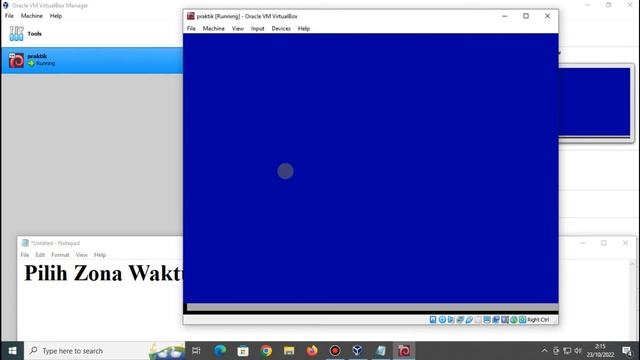Click the USB devices indicator icon
640x360 pixels.
point(469,320)
